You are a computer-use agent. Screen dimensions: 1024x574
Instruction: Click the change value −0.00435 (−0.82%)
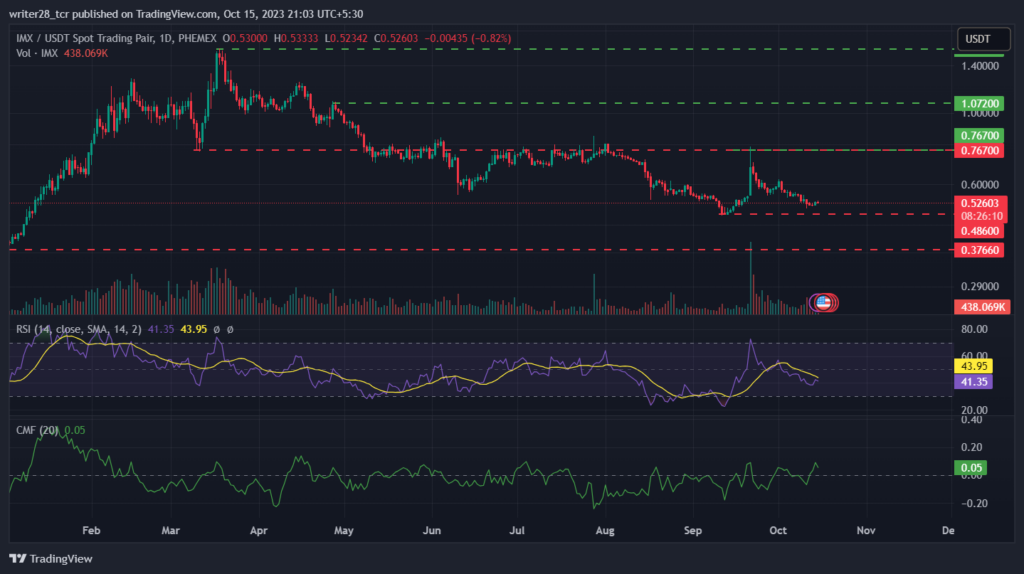point(468,39)
